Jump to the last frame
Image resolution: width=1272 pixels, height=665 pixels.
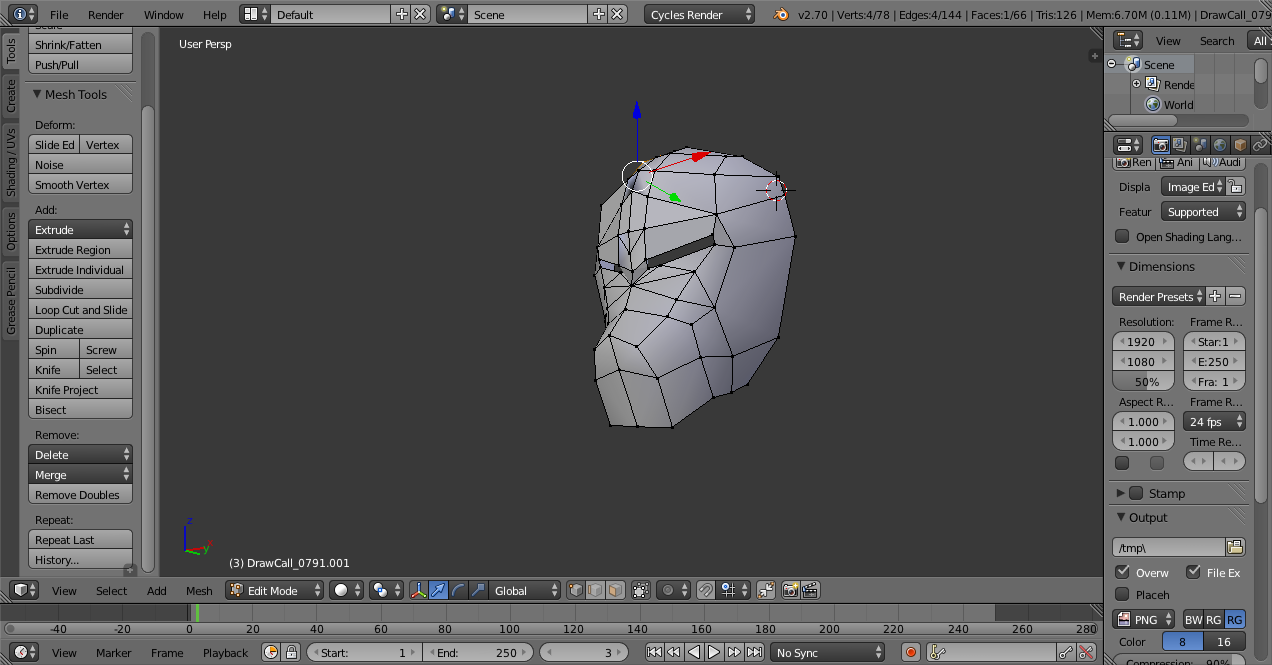click(x=753, y=652)
